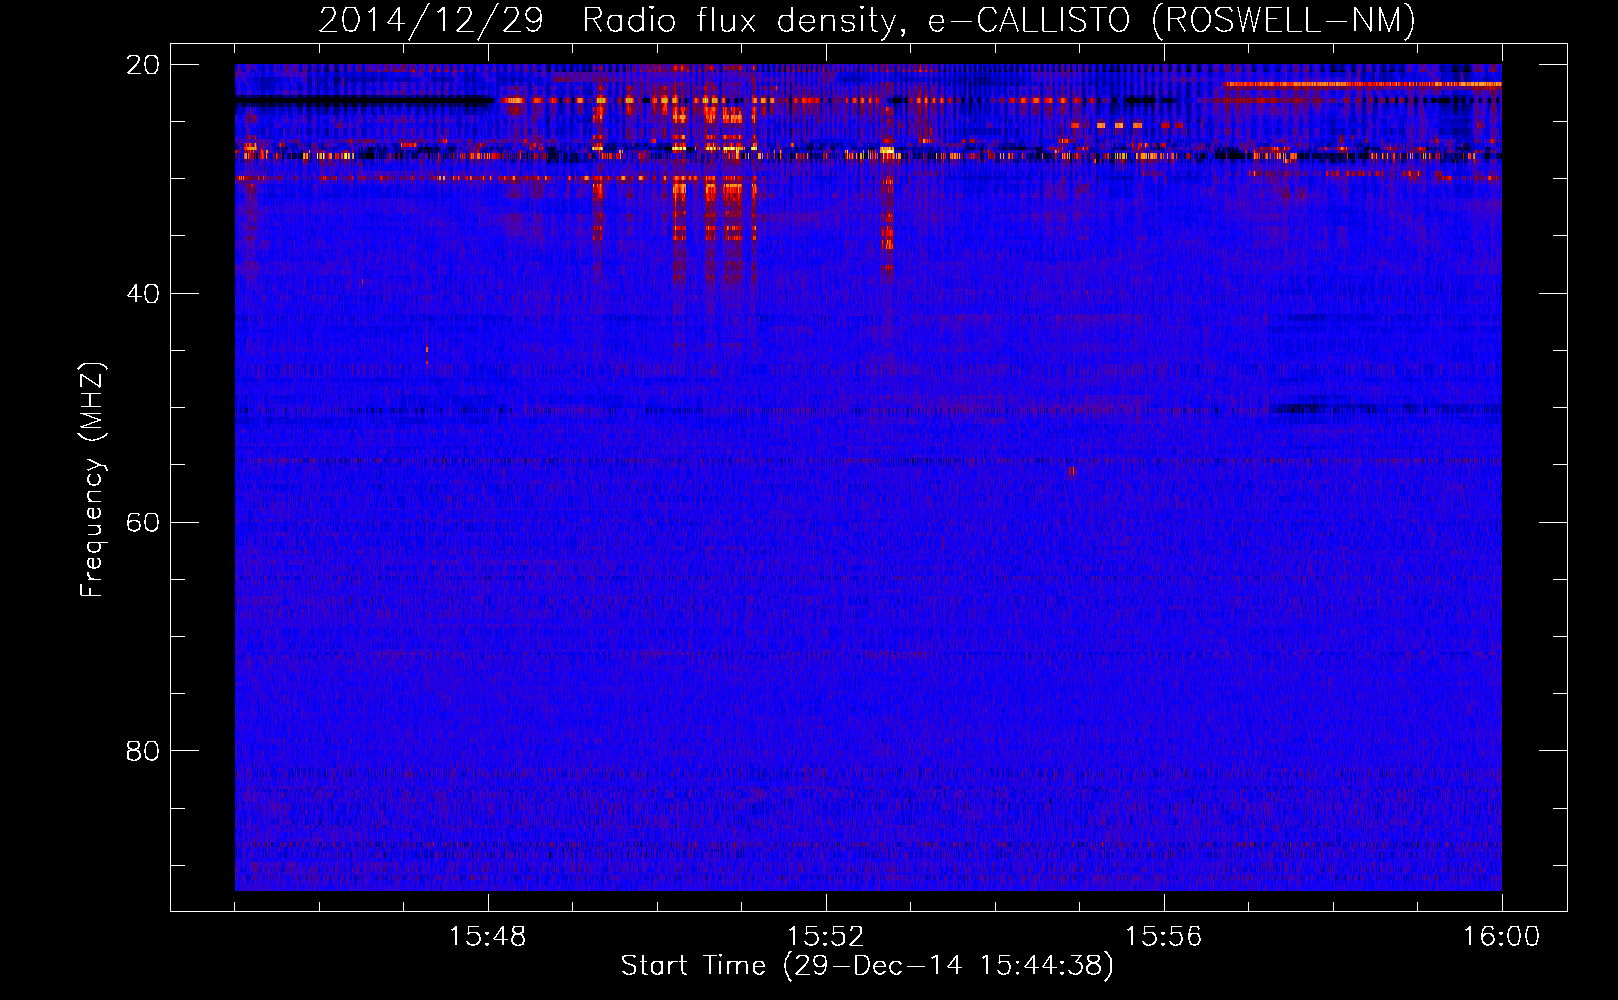Click the 15:48 time tick label

[488, 937]
